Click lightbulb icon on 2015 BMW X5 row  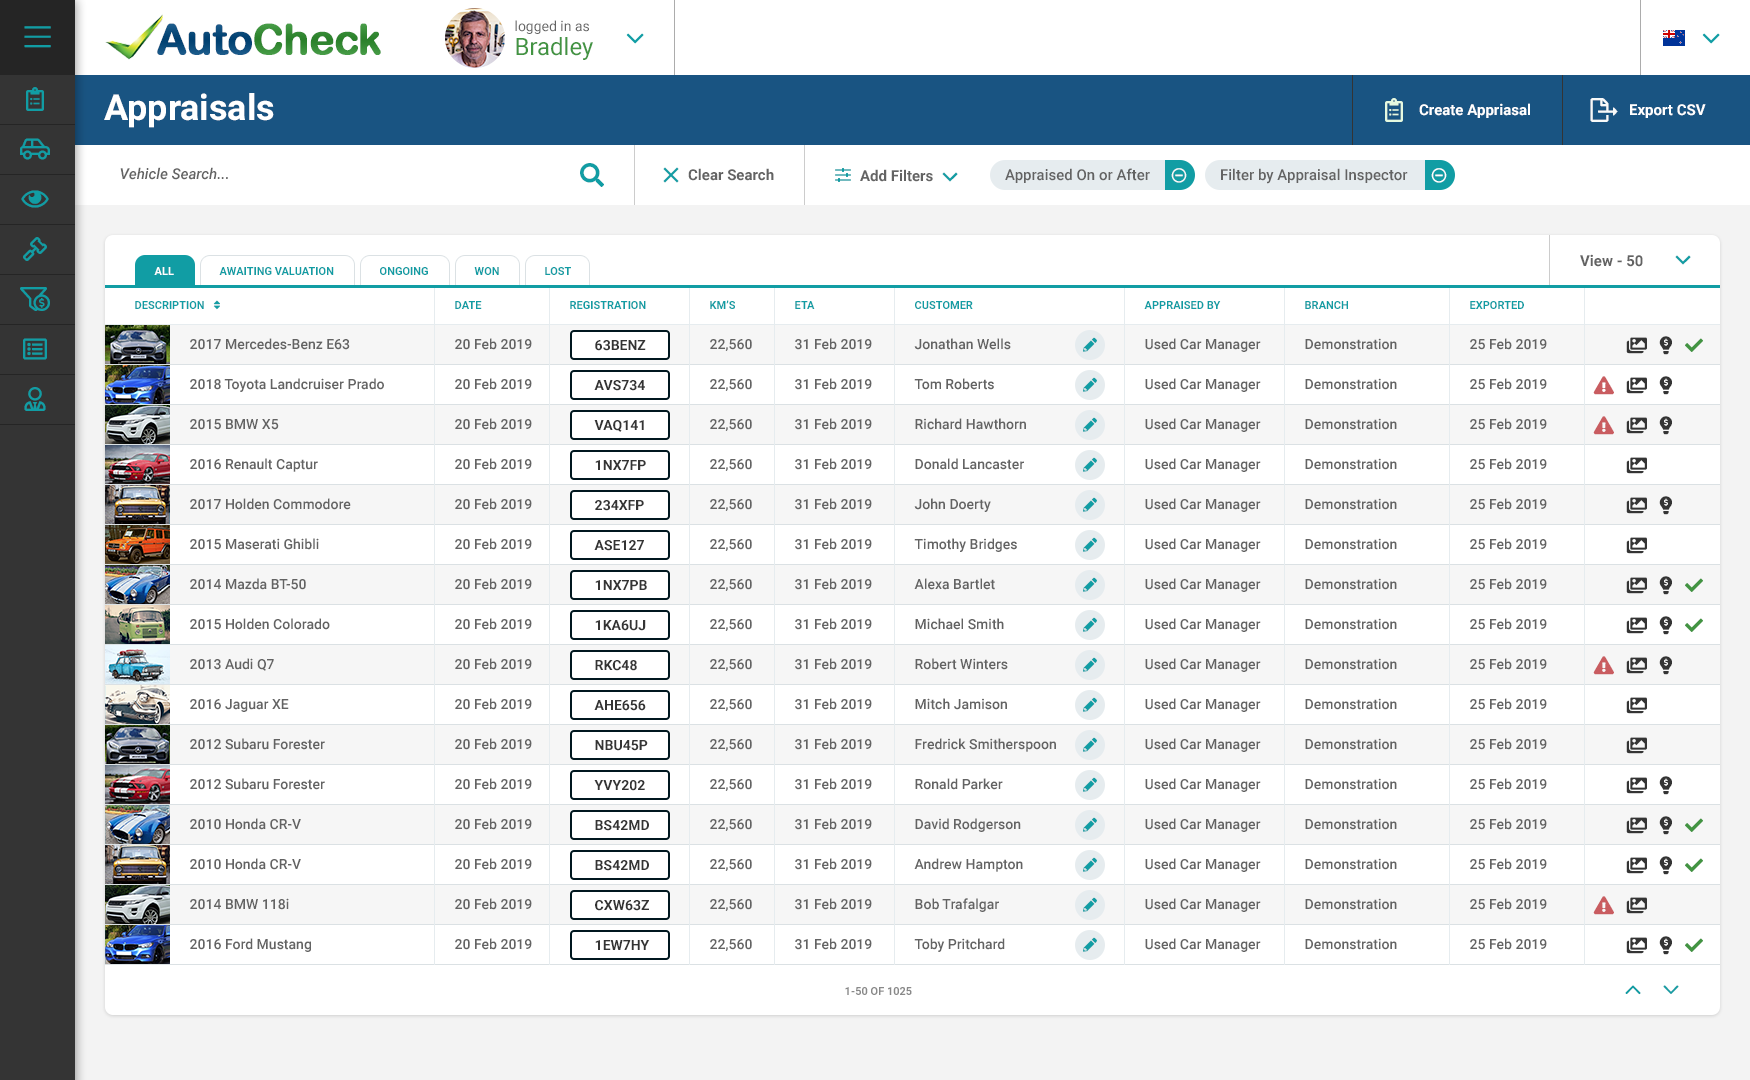[1666, 425]
